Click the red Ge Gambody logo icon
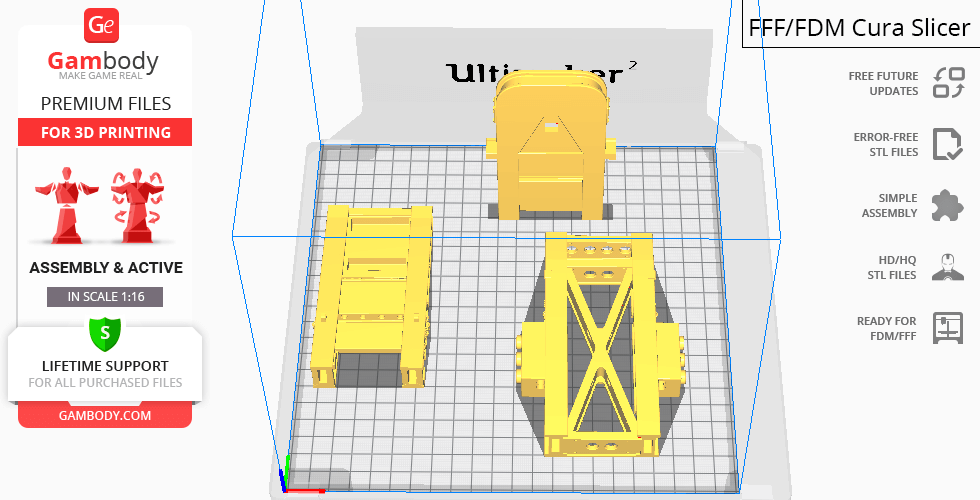The width and height of the screenshot is (980, 500). pyautogui.click(x=101, y=25)
